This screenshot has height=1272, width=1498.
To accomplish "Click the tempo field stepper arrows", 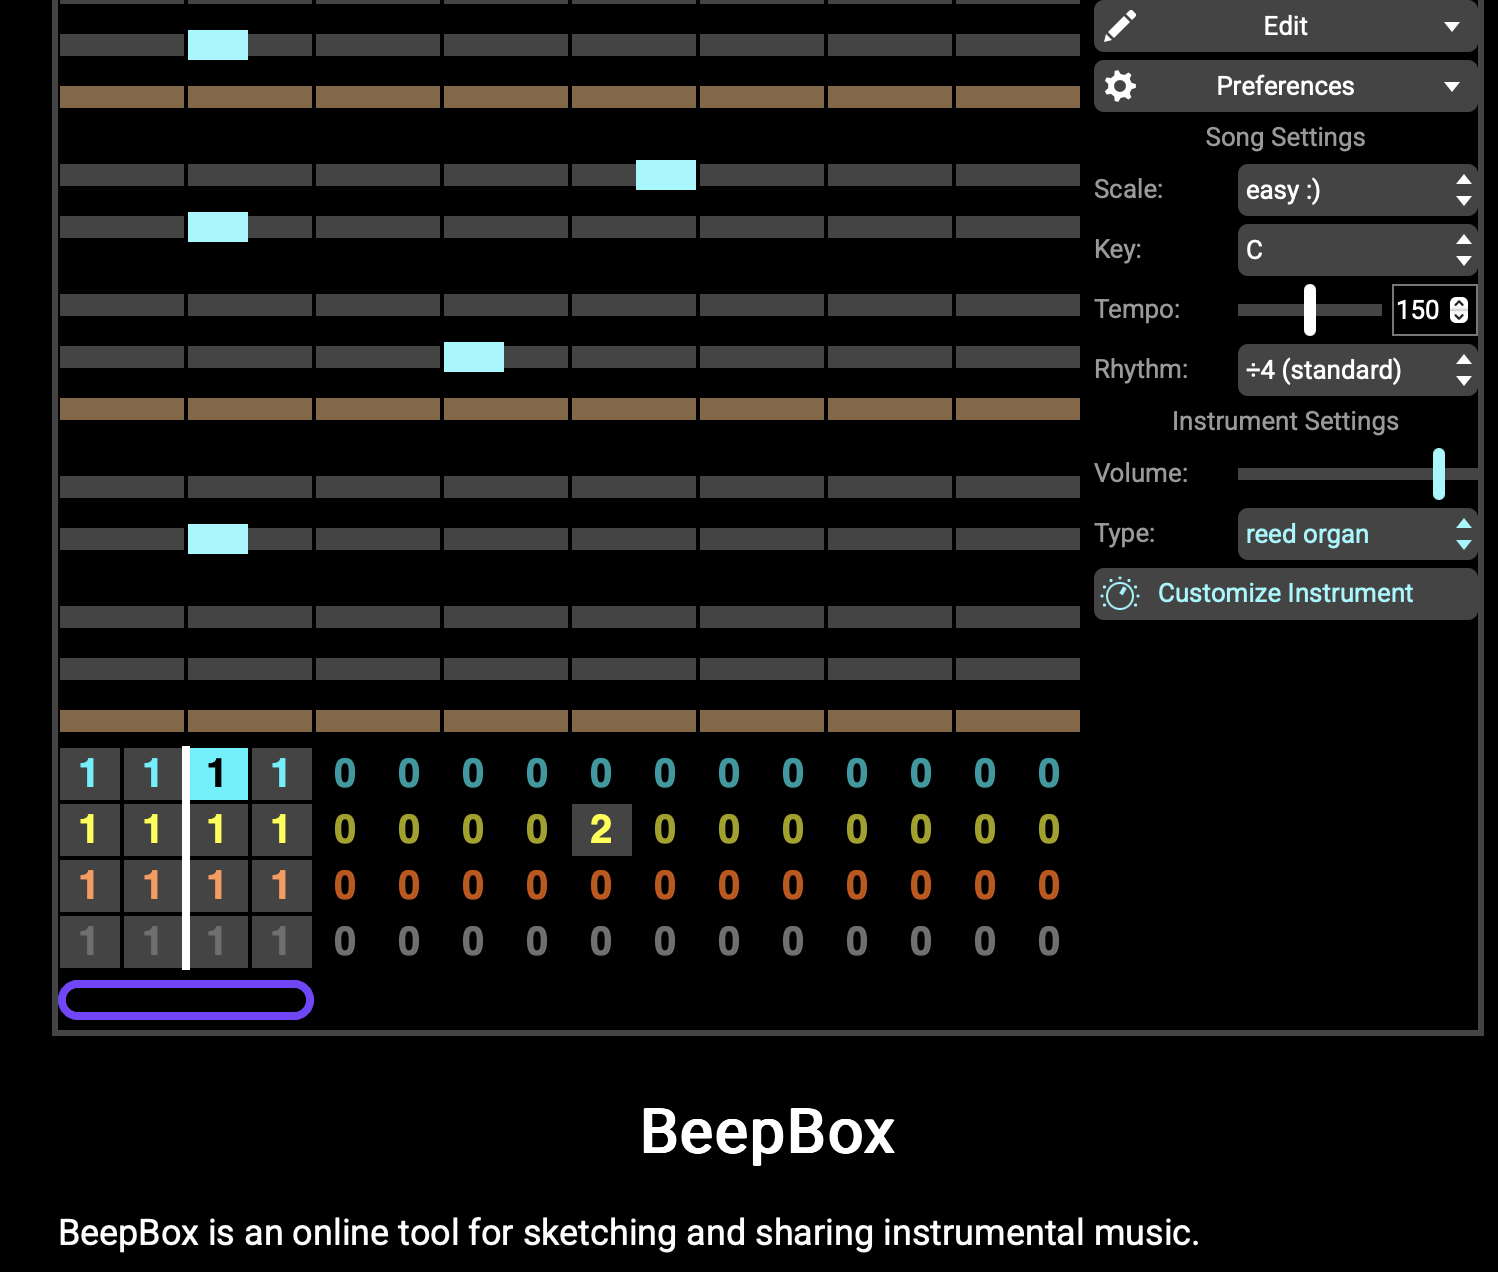I will (1459, 310).
